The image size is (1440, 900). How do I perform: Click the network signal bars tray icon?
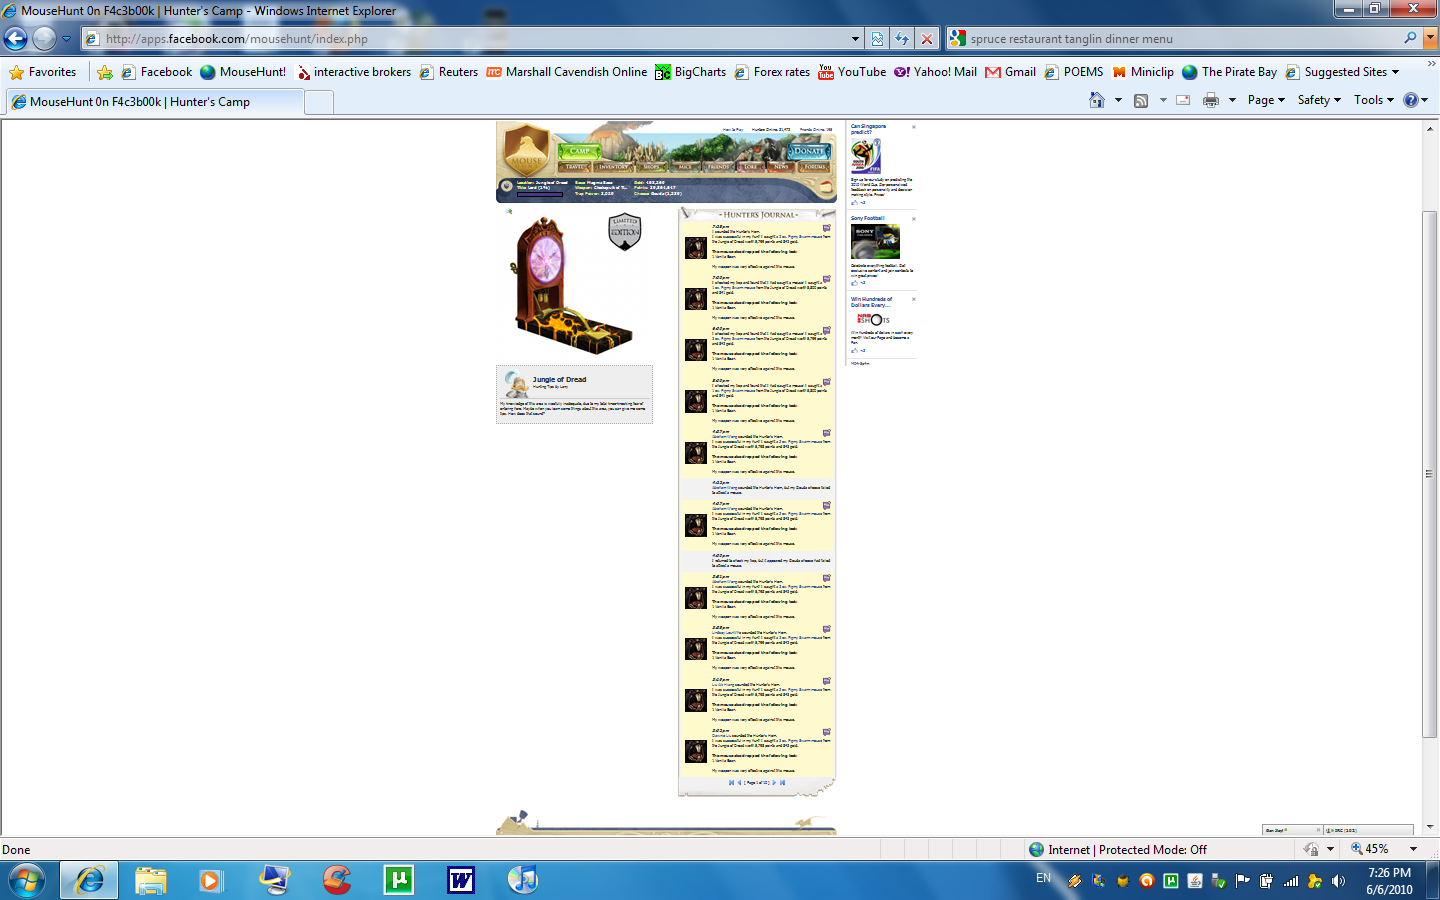(1291, 881)
